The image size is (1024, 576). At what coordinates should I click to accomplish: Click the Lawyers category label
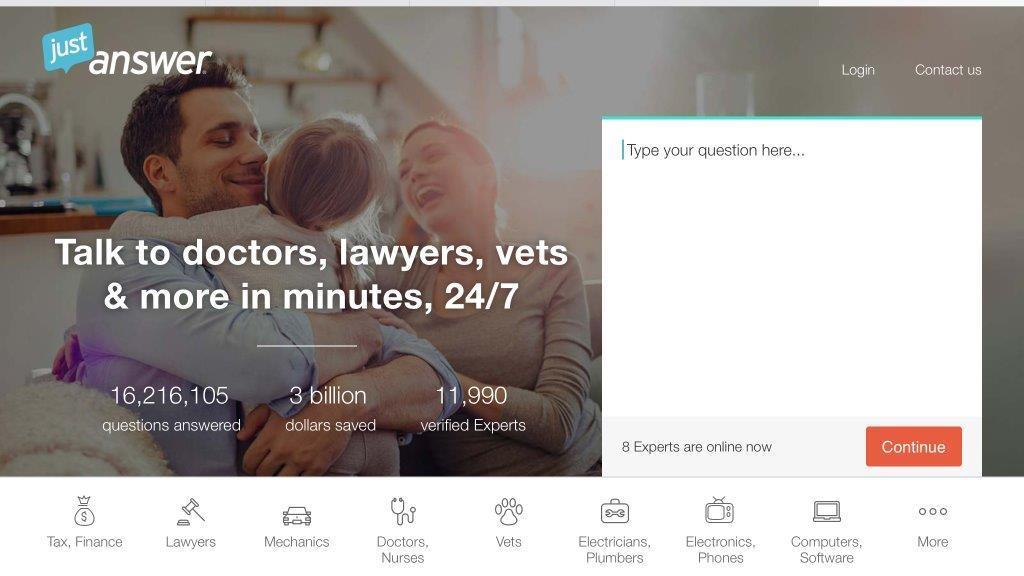(191, 542)
